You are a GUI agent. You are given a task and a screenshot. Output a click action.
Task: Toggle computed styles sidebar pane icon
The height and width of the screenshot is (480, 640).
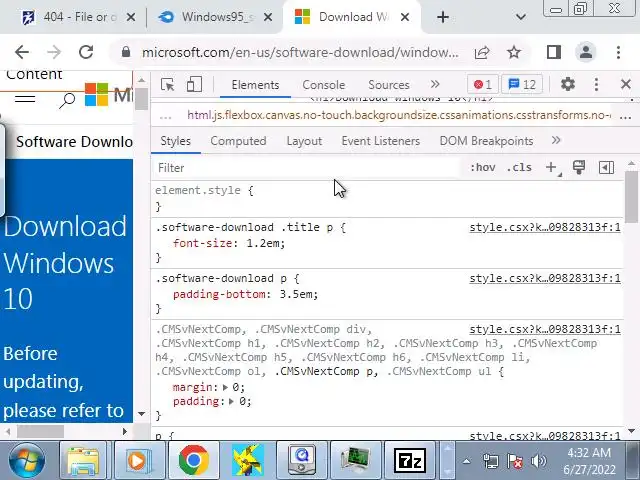pyautogui.click(x=606, y=167)
